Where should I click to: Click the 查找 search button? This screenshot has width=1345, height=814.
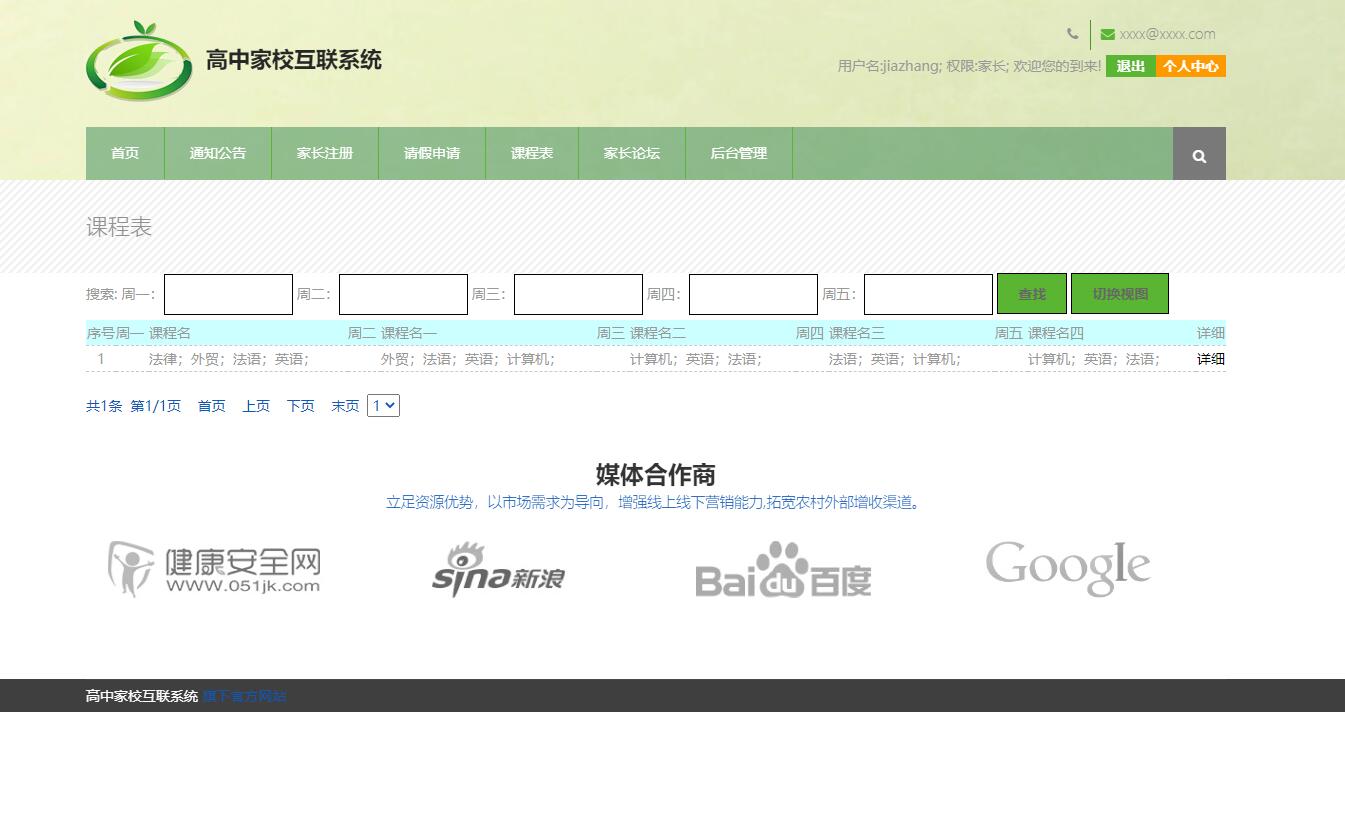pyautogui.click(x=1031, y=293)
